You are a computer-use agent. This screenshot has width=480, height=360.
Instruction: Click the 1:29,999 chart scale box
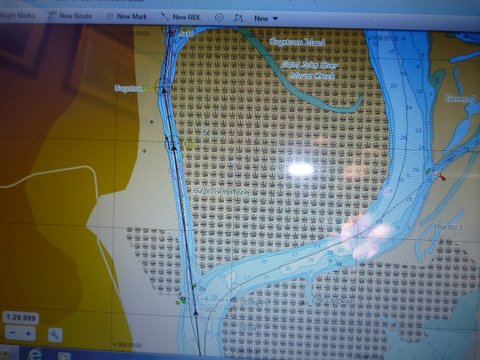coord(21,318)
